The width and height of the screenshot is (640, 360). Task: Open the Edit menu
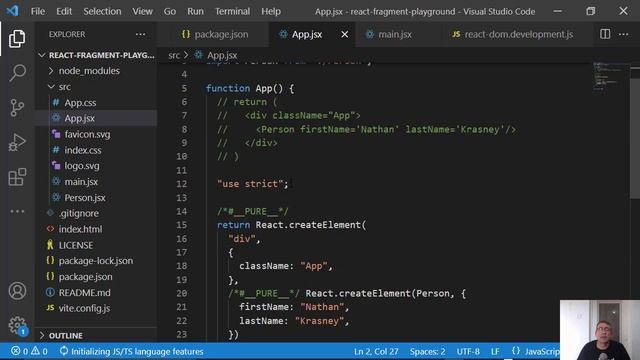point(64,11)
